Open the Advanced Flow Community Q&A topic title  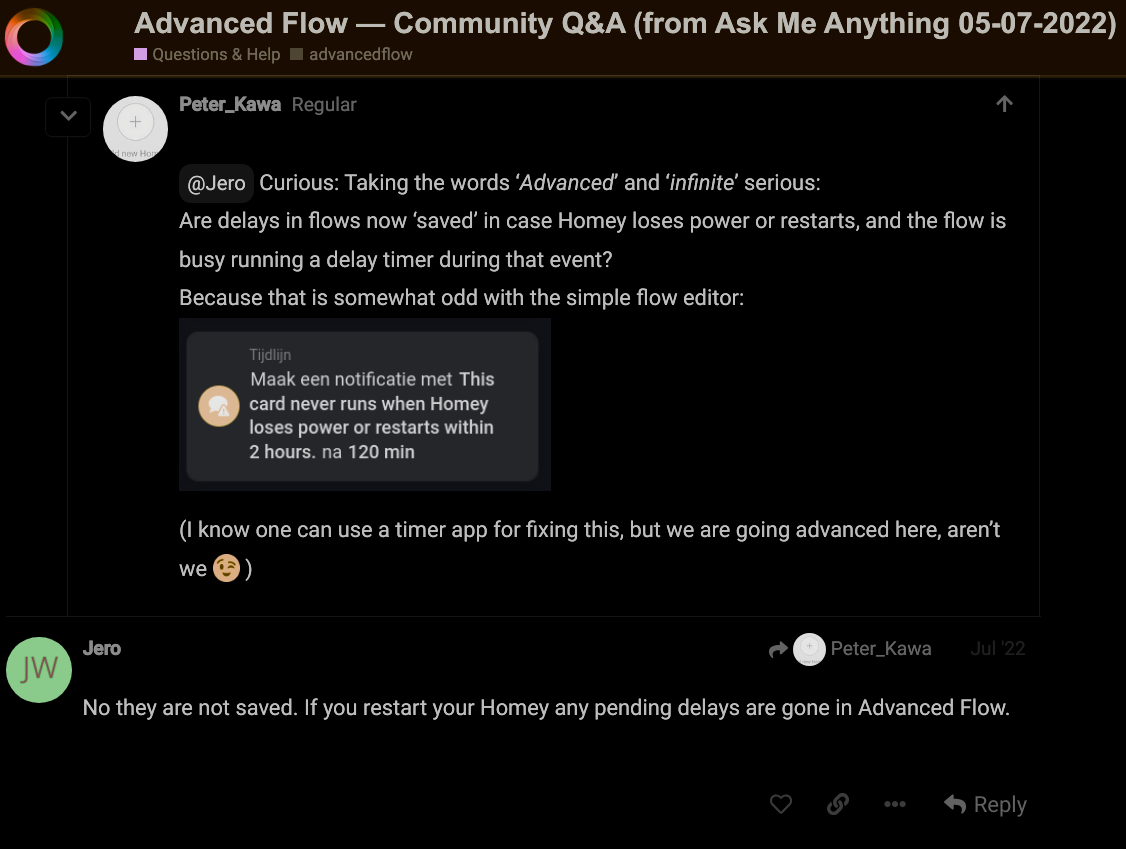625,23
